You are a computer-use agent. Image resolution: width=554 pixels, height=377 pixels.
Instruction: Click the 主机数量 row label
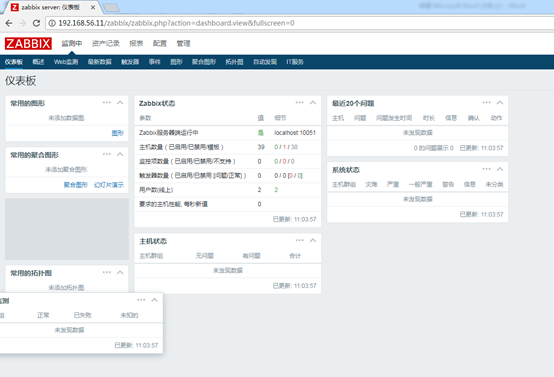point(181,147)
